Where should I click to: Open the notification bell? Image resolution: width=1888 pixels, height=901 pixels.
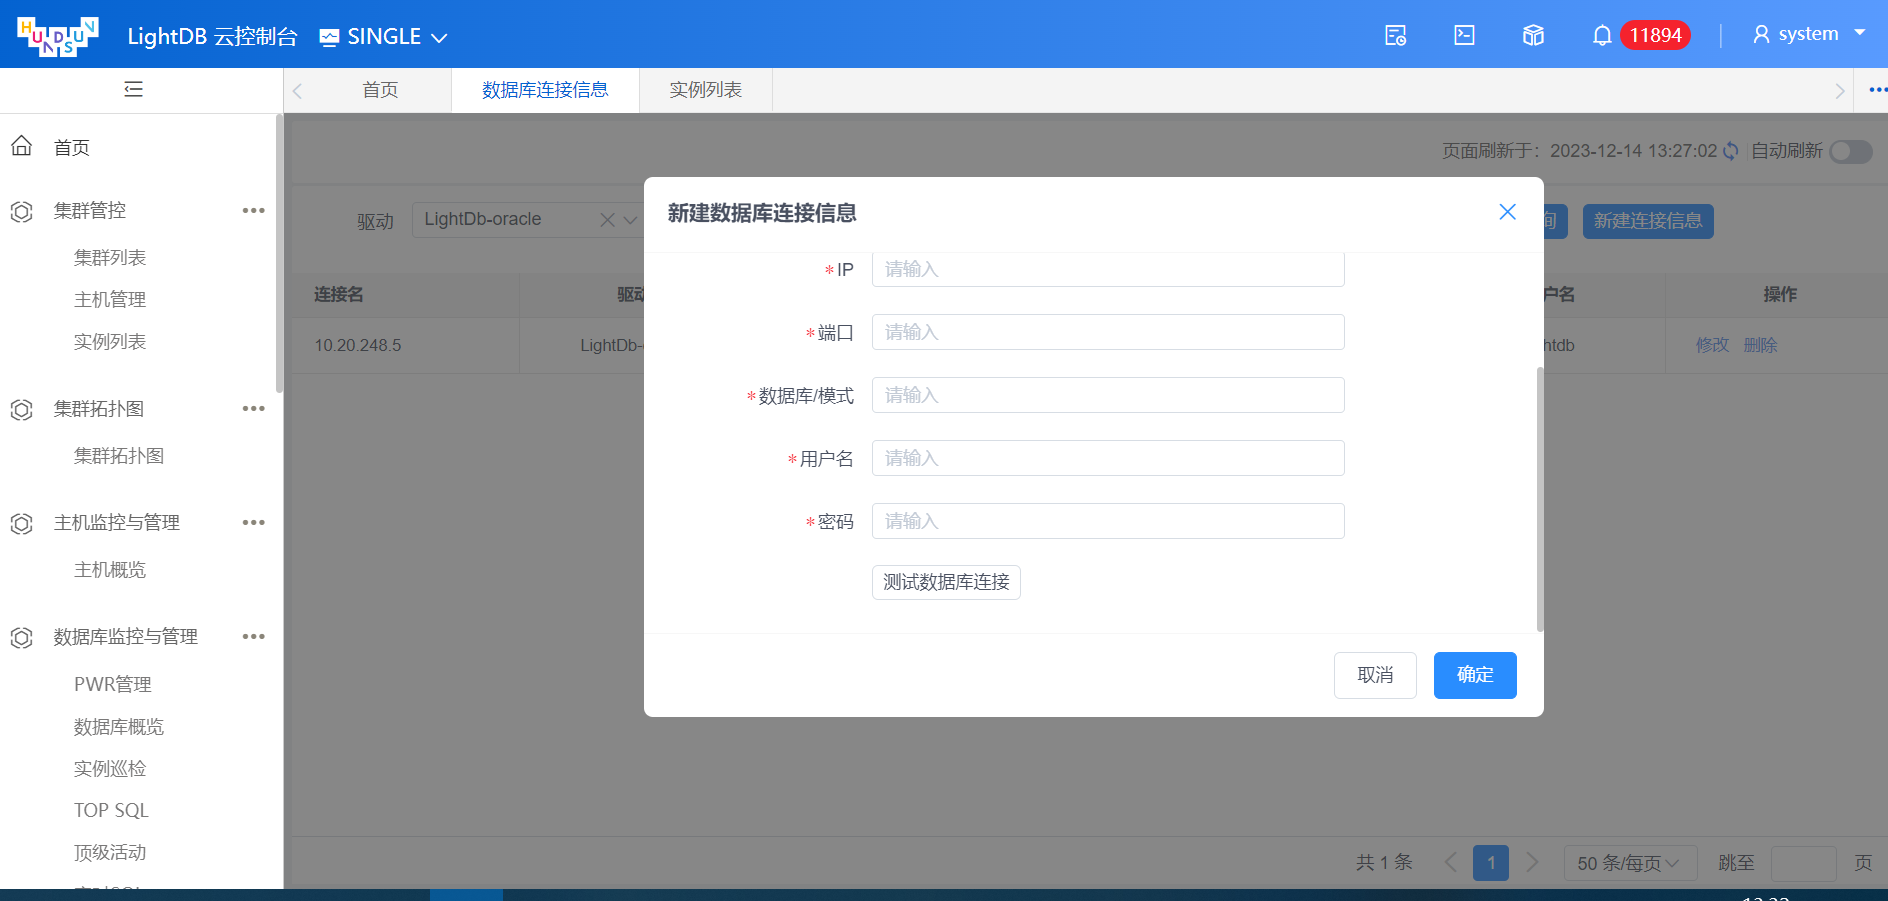pos(1602,36)
